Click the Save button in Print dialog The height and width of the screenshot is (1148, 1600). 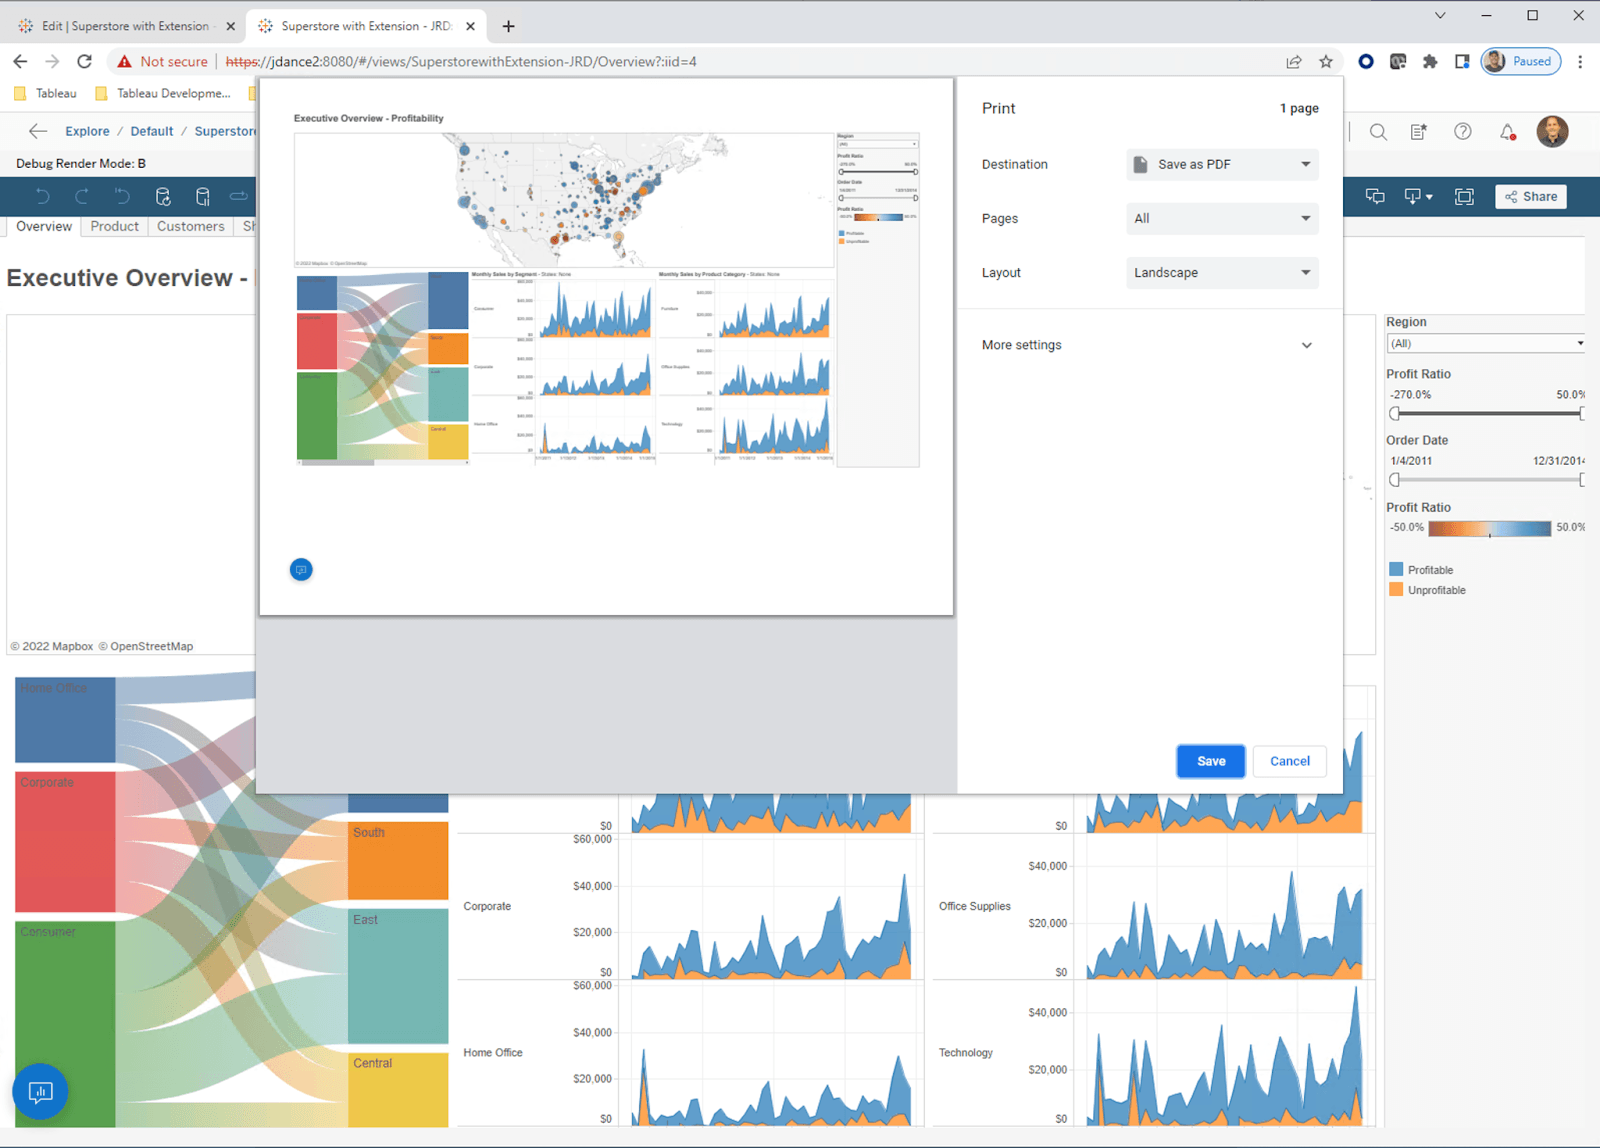[x=1210, y=761]
